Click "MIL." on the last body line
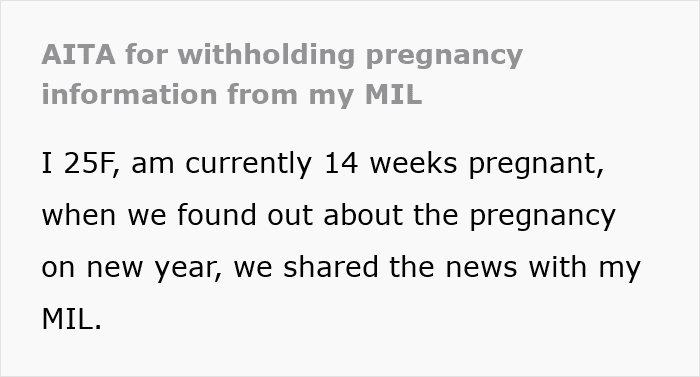 [72, 319]
